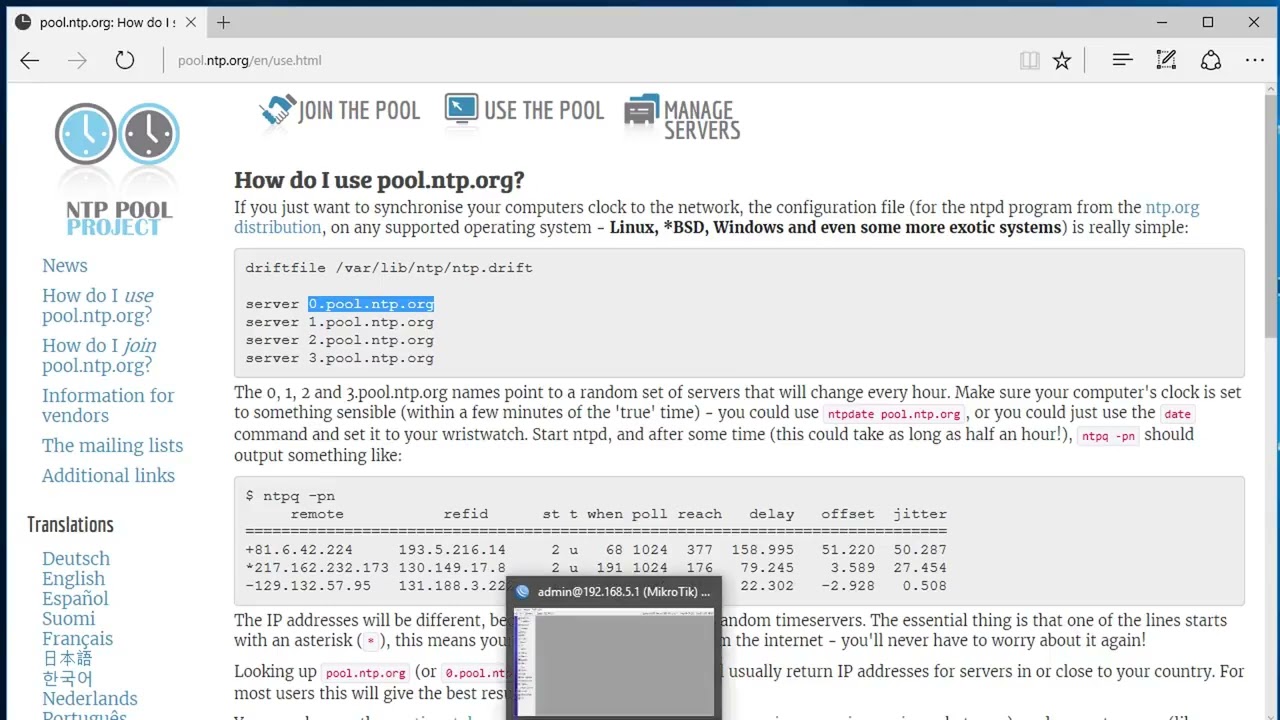Open Additional links in sidebar

(x=108, y=476)
